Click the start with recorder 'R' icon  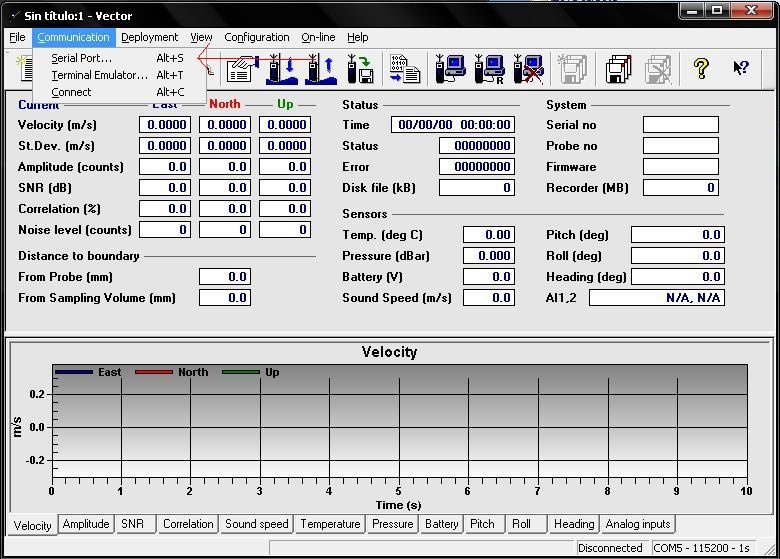click(489, 69)
